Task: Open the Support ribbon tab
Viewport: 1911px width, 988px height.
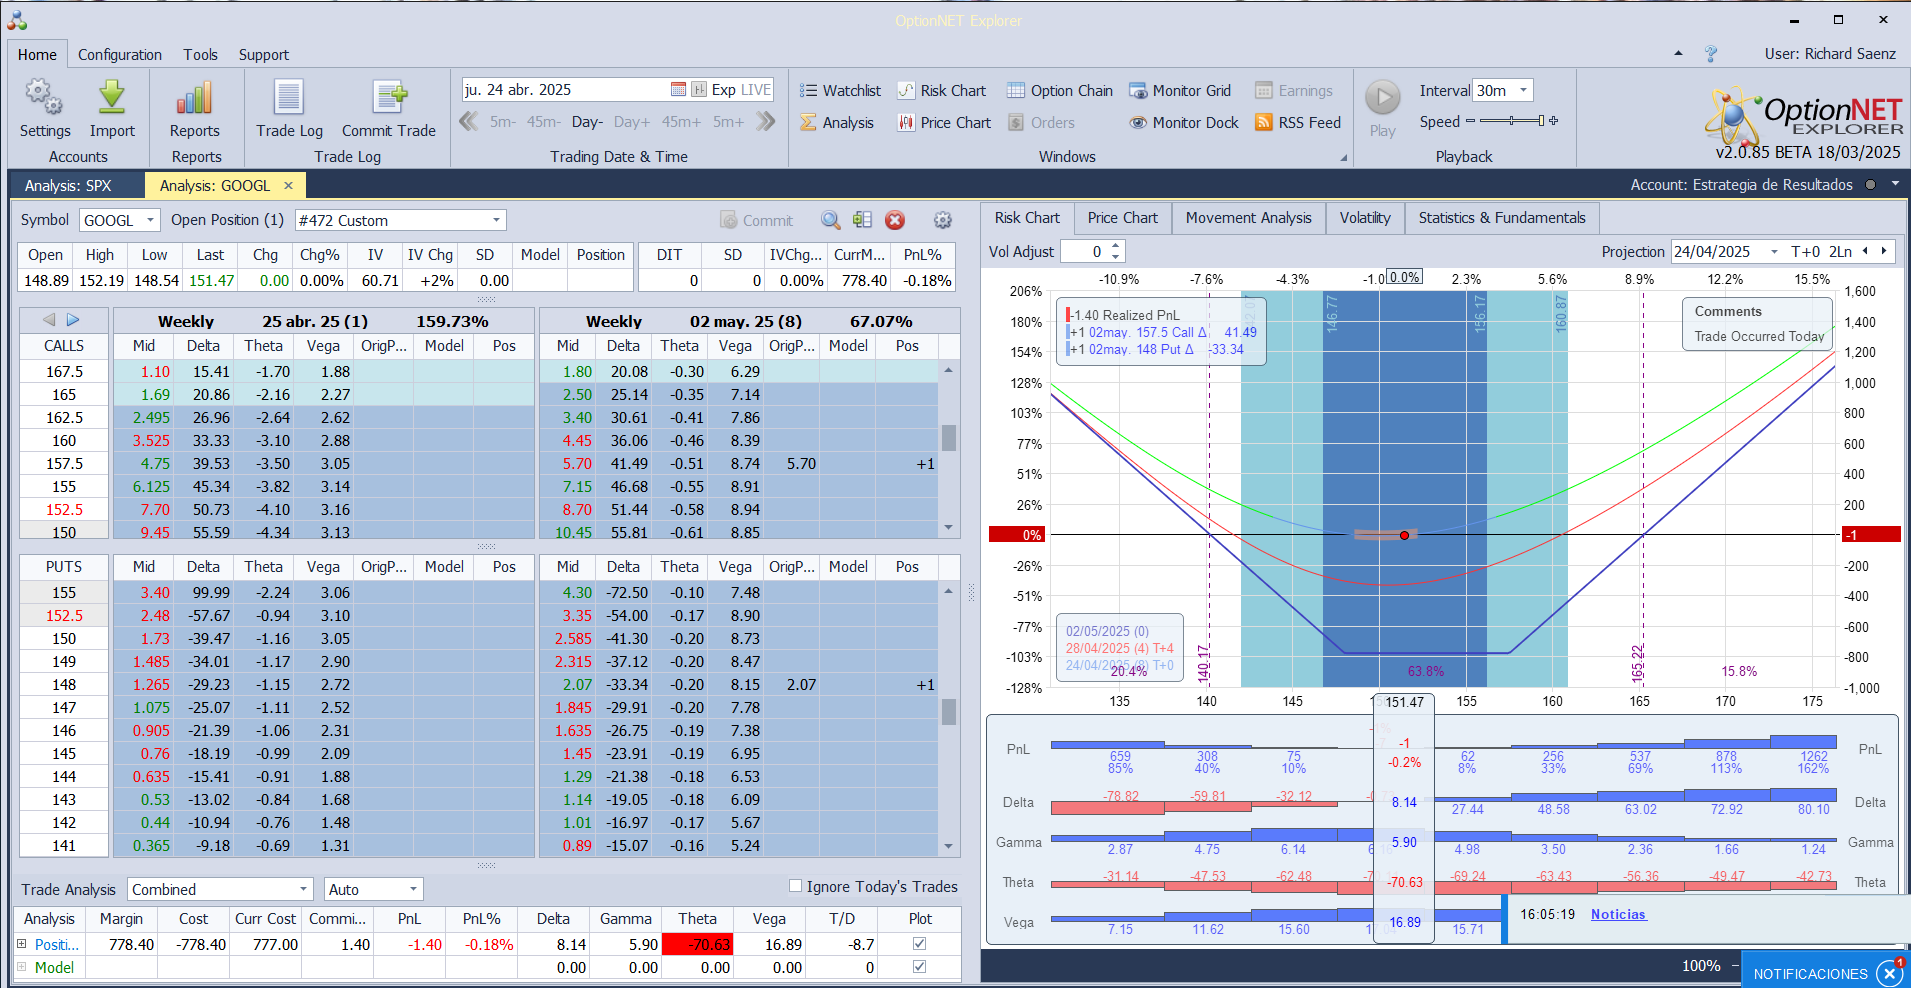Action: coord(264,55)
